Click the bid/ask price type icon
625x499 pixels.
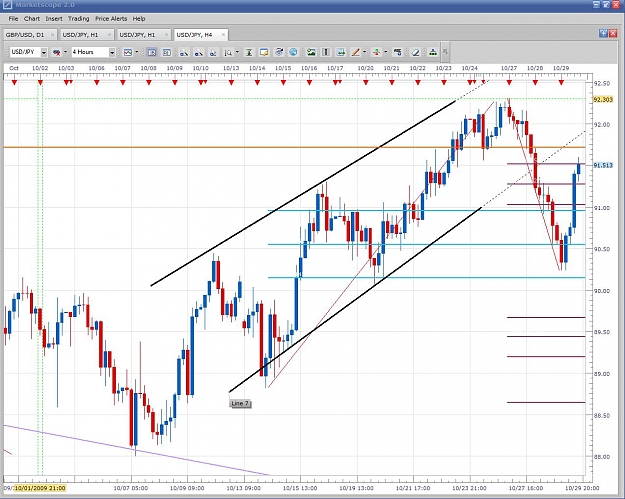[x=57, y=52]
